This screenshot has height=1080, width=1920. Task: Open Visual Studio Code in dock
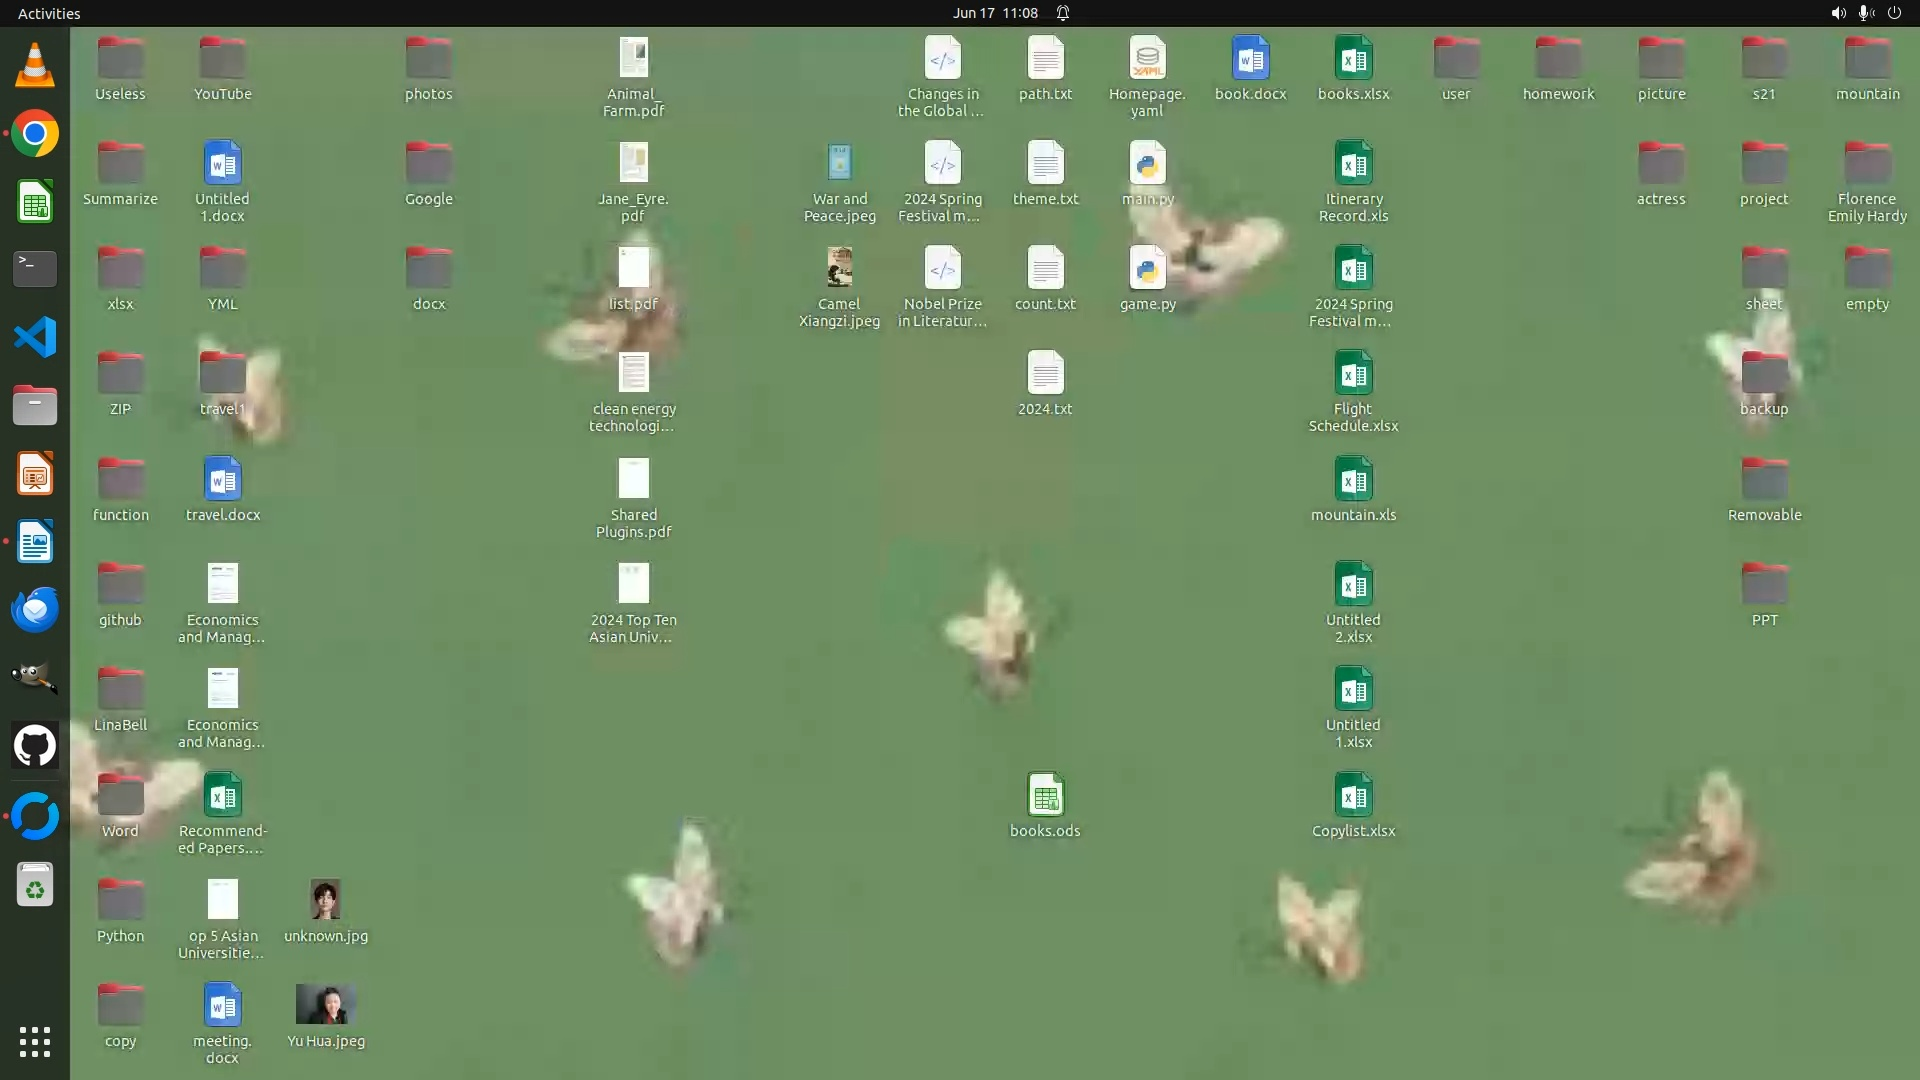[34, 337]
